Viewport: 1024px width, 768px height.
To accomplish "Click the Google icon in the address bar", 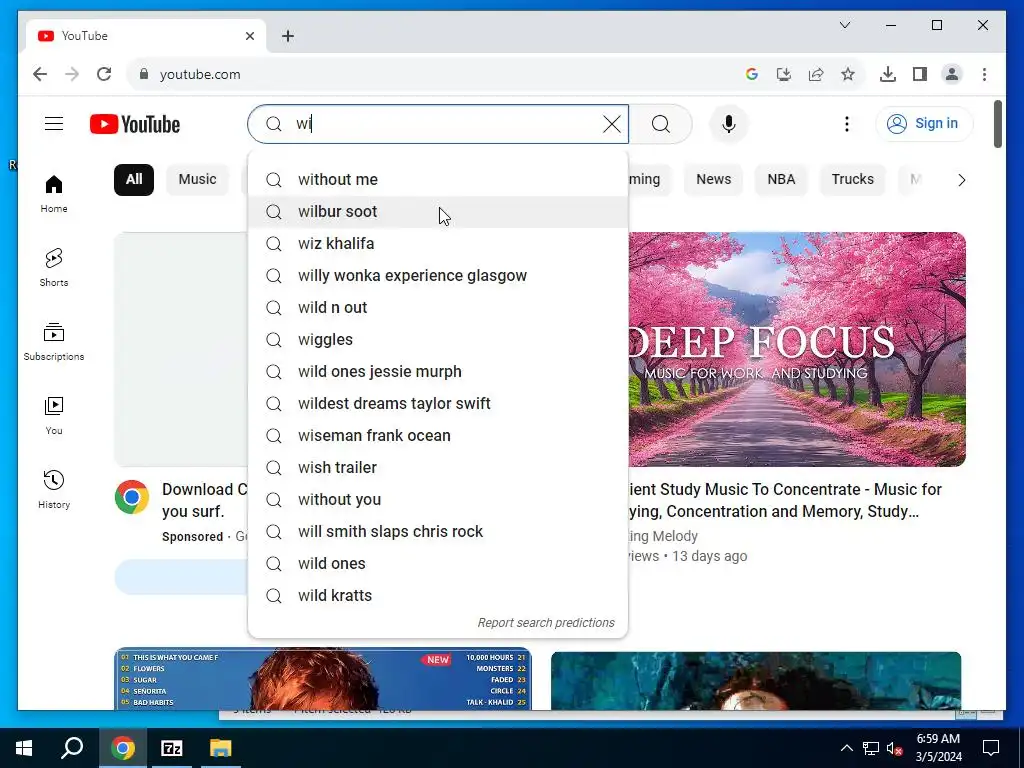I will click(752, 74).
